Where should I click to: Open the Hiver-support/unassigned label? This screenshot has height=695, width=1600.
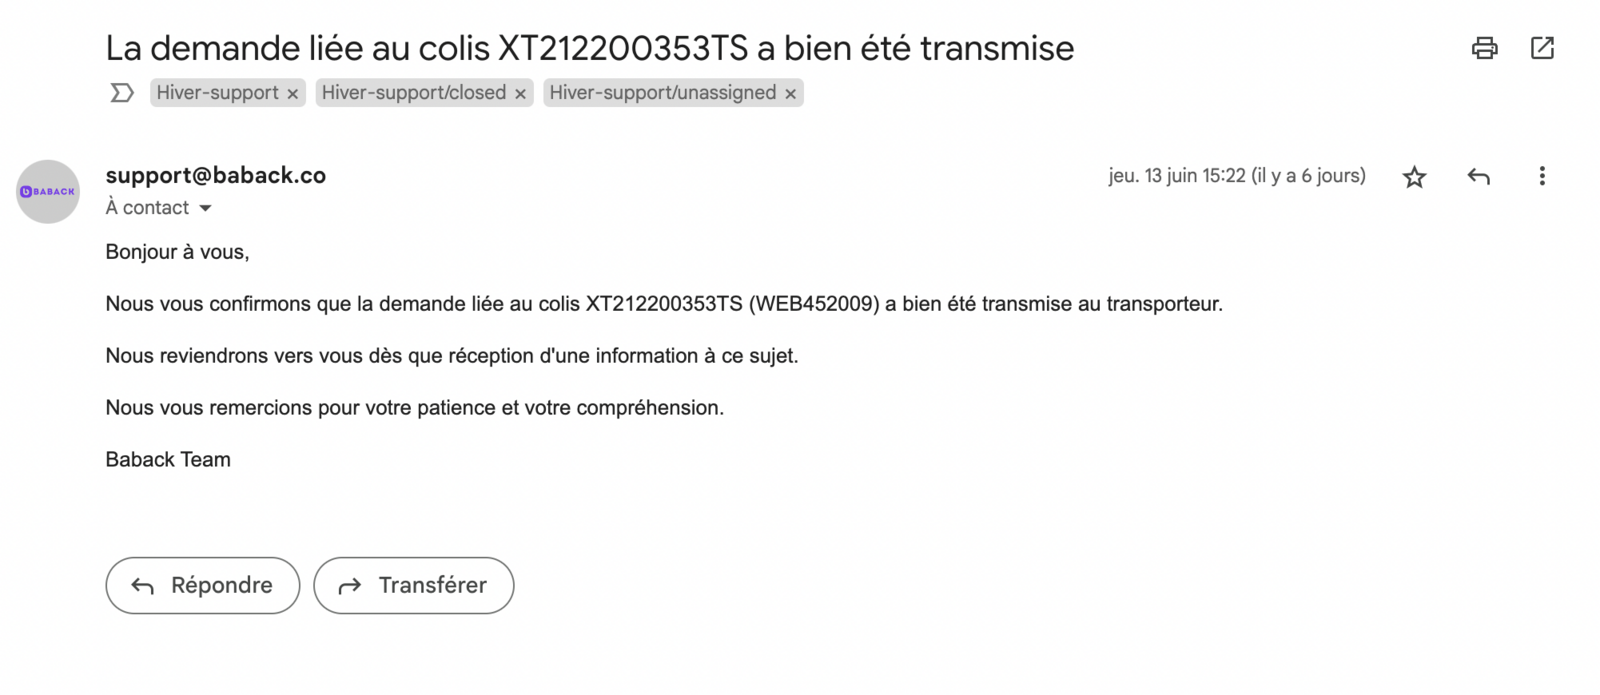point(662,93)
